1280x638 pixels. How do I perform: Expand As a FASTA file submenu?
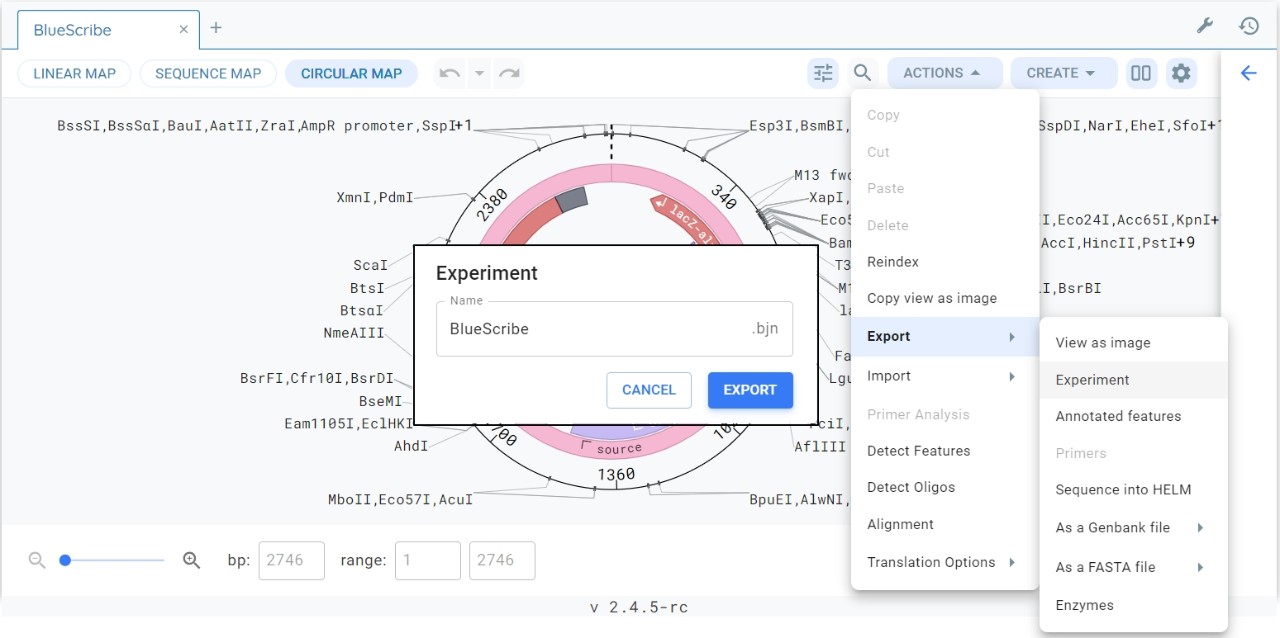(1133, 567)
